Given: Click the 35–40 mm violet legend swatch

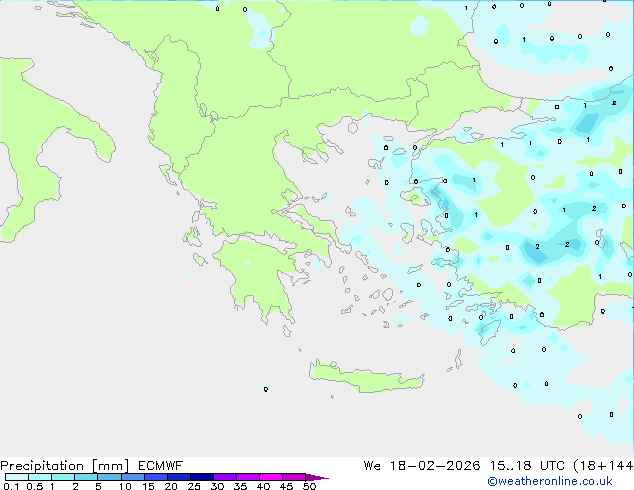Looking at the screenshot, I should pyautogui.click(x=248, y=477).
